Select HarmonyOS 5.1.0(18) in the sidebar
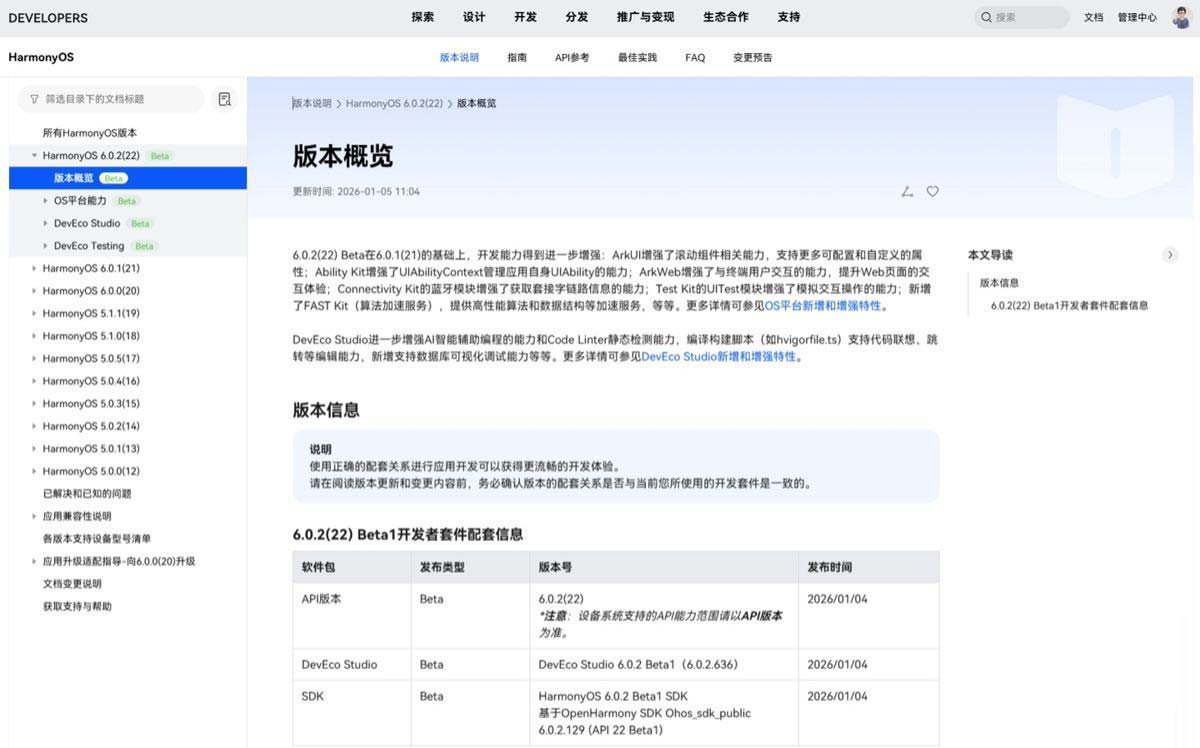The height and width of the screenshot is (748, 1200). (91, 336)
